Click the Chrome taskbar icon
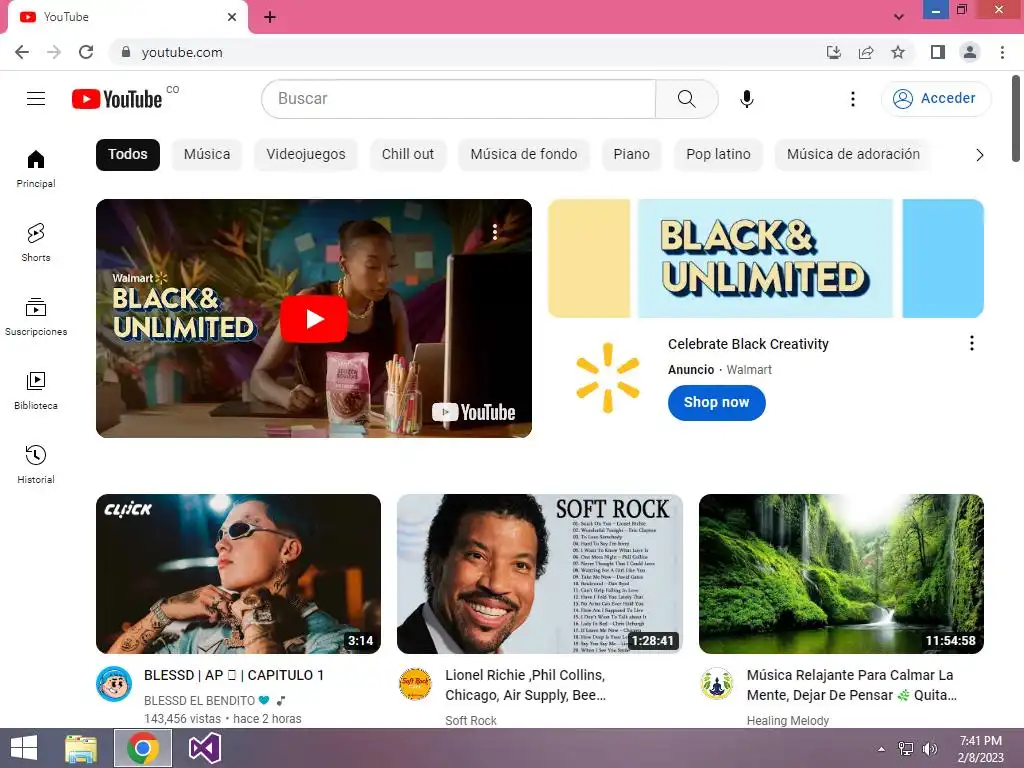Viewport: 1024px width, 768px height. click(143, 748)
